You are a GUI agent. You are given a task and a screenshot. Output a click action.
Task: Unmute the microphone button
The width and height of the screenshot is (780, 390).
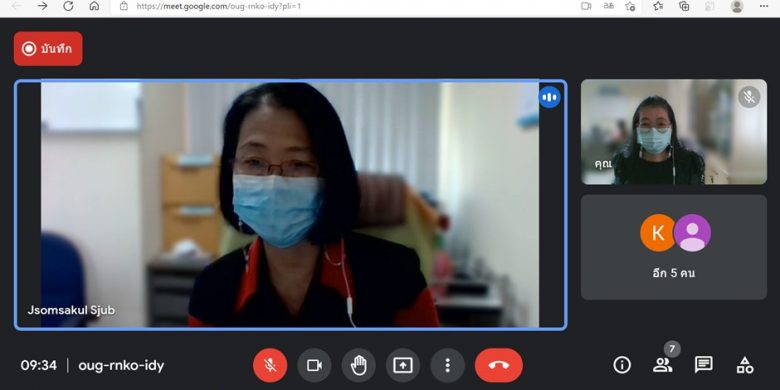270,366
